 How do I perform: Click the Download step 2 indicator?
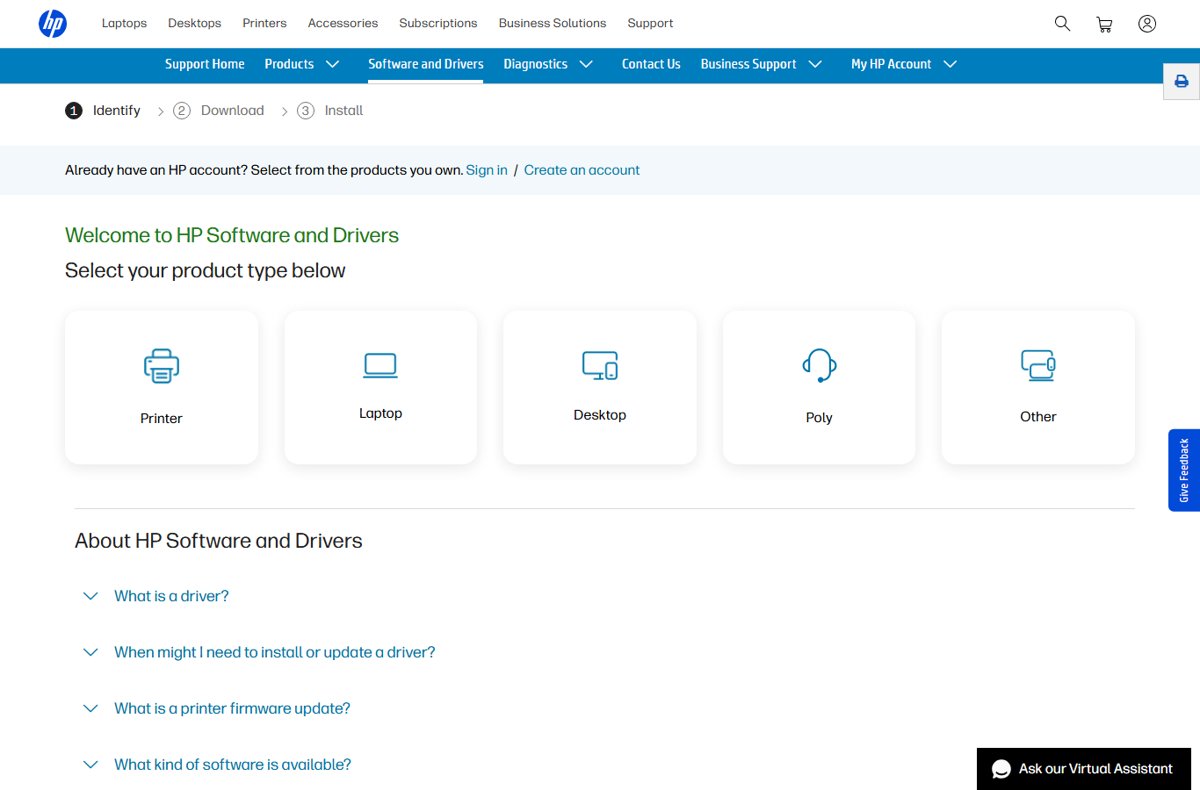(219, 111)
